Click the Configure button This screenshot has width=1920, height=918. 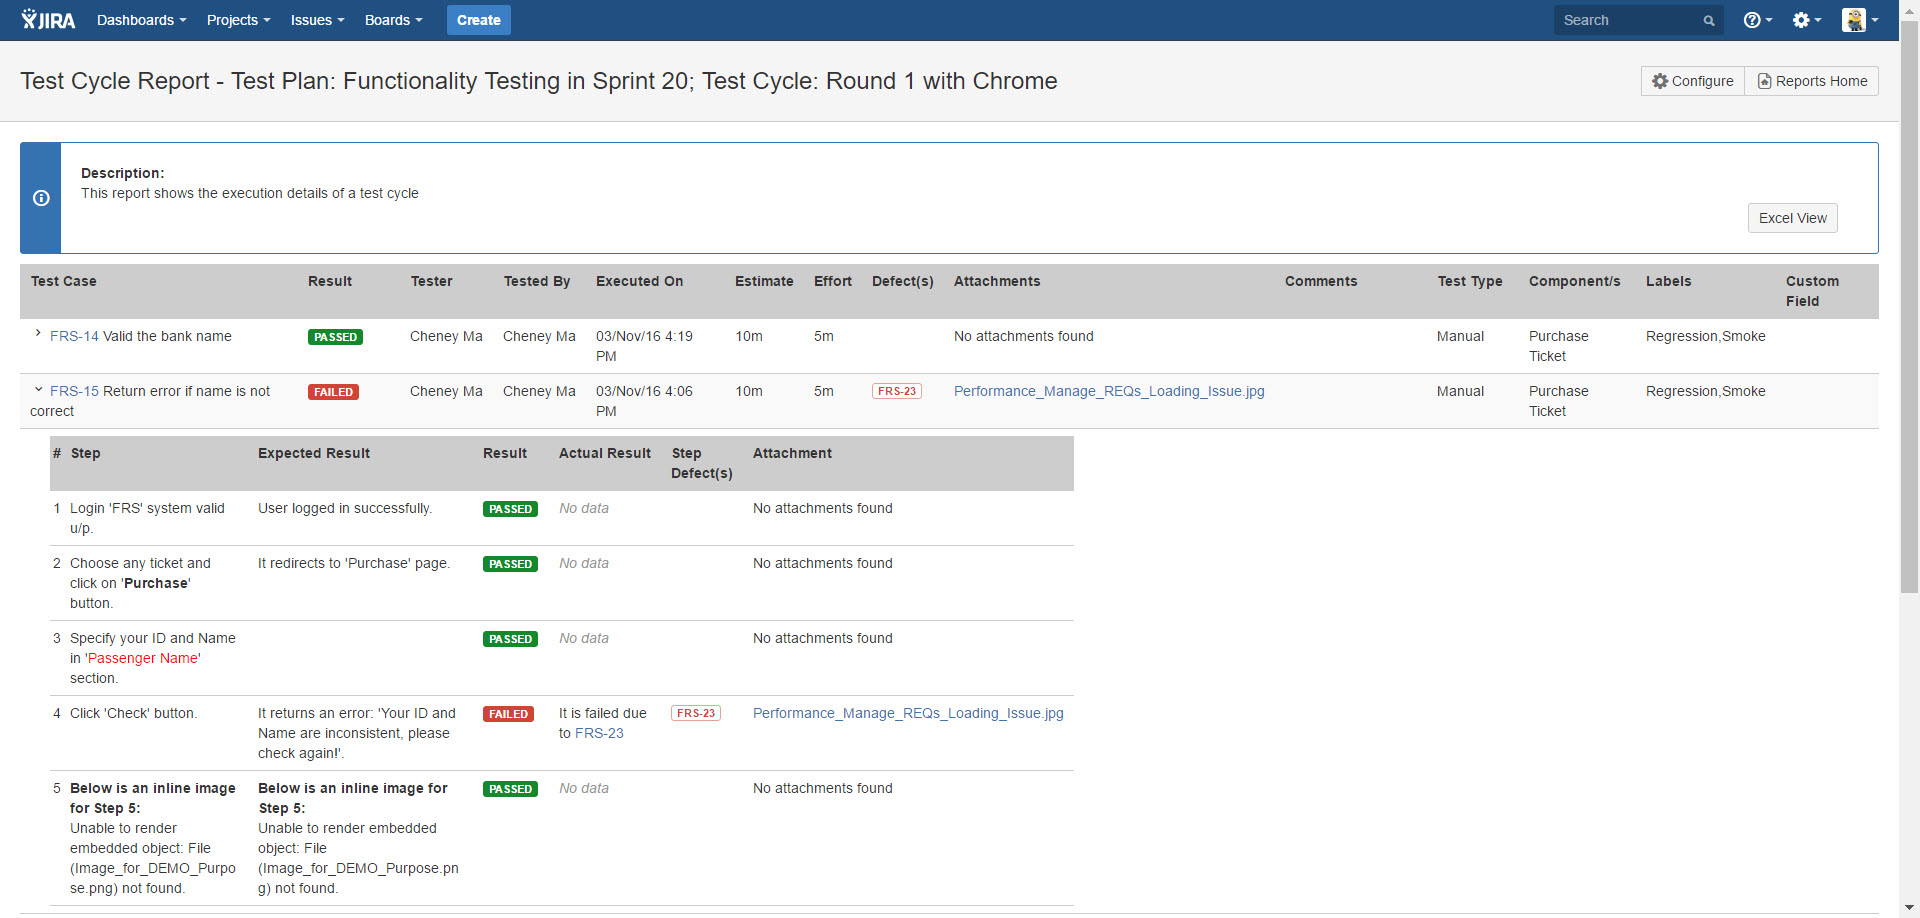click(x=1693, y=81)
